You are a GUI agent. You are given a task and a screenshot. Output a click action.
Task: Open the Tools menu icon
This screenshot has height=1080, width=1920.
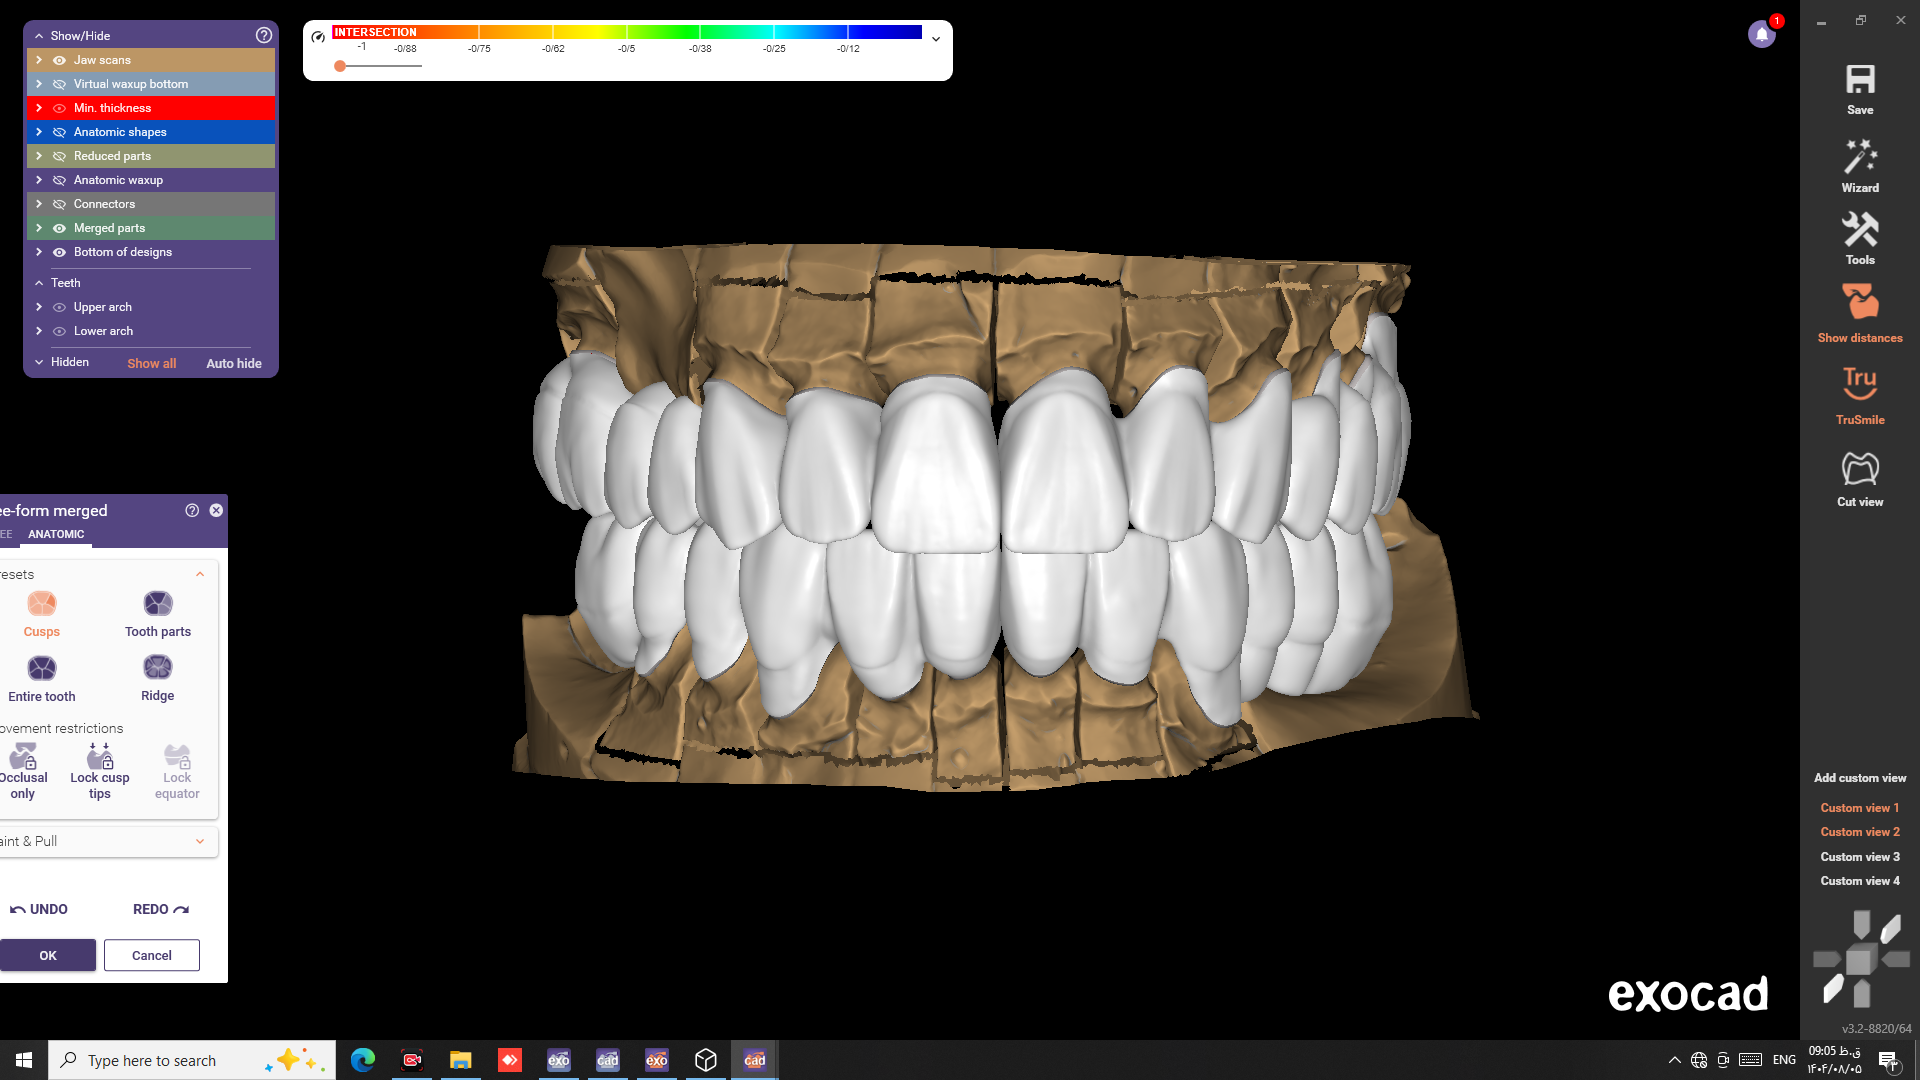[1859, 231]
